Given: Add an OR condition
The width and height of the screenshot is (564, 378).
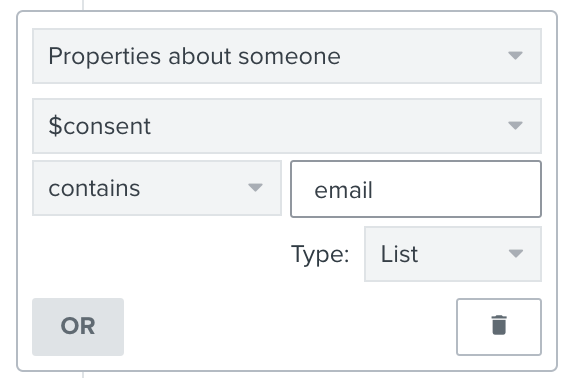Looking at the screenshot, I should point(78,327).
